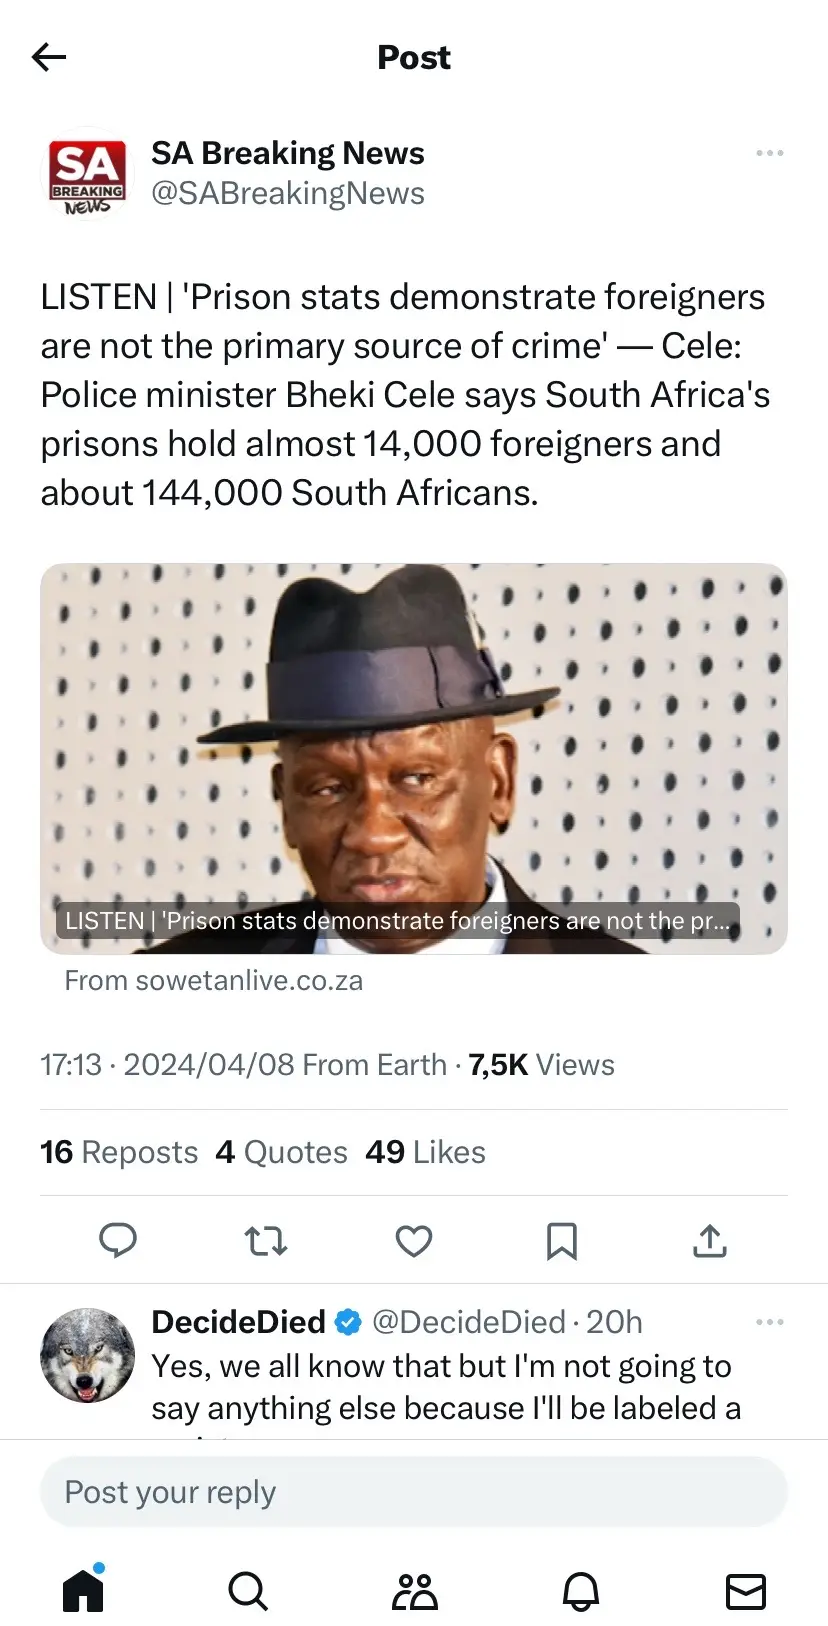Screen dimensions: 828x1626
Task: Tap the reply speech bubble icon
Action: tap(118, 1241)
